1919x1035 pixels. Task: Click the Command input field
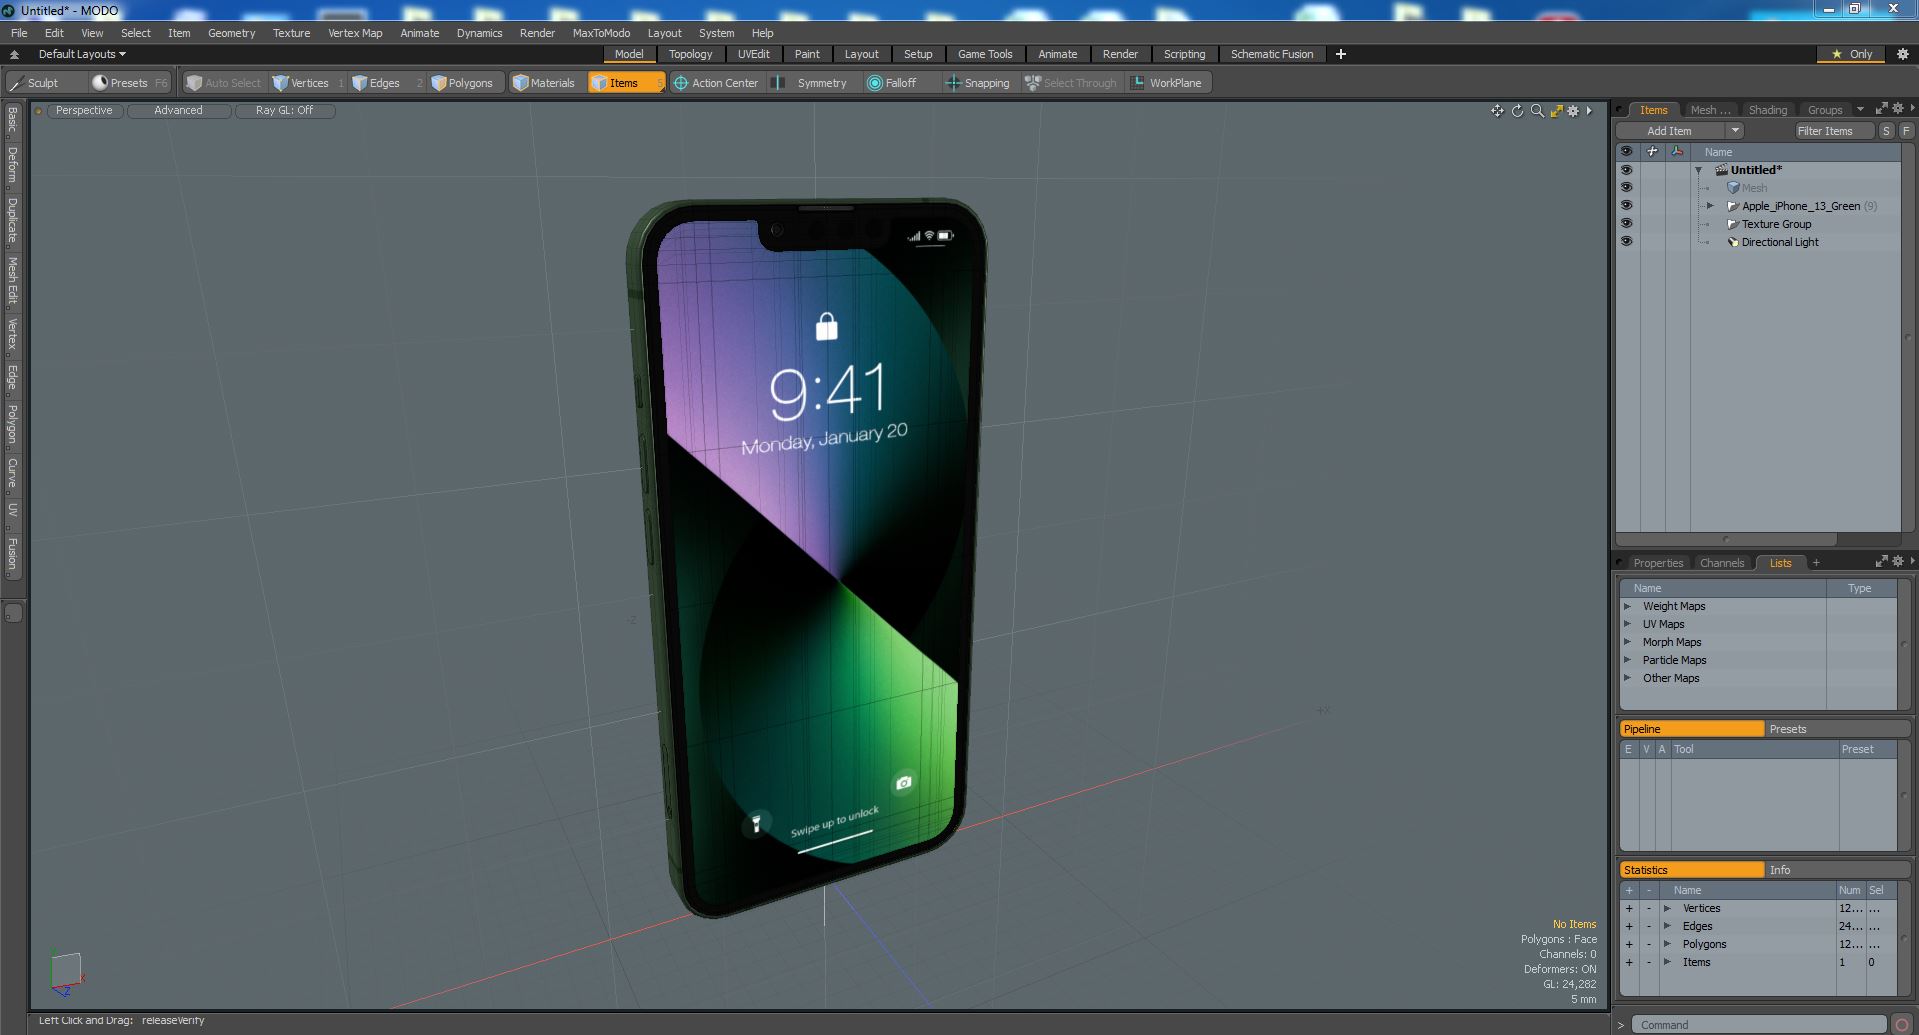[1759, 1025]
